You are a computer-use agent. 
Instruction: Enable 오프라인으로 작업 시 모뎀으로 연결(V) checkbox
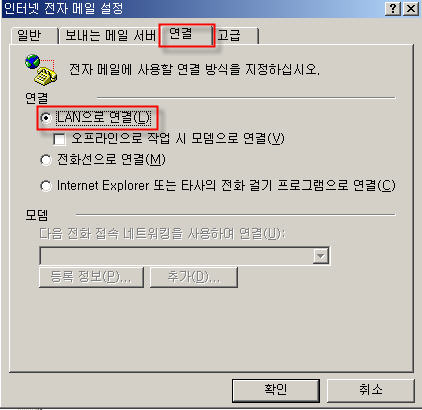click(59, 139)
